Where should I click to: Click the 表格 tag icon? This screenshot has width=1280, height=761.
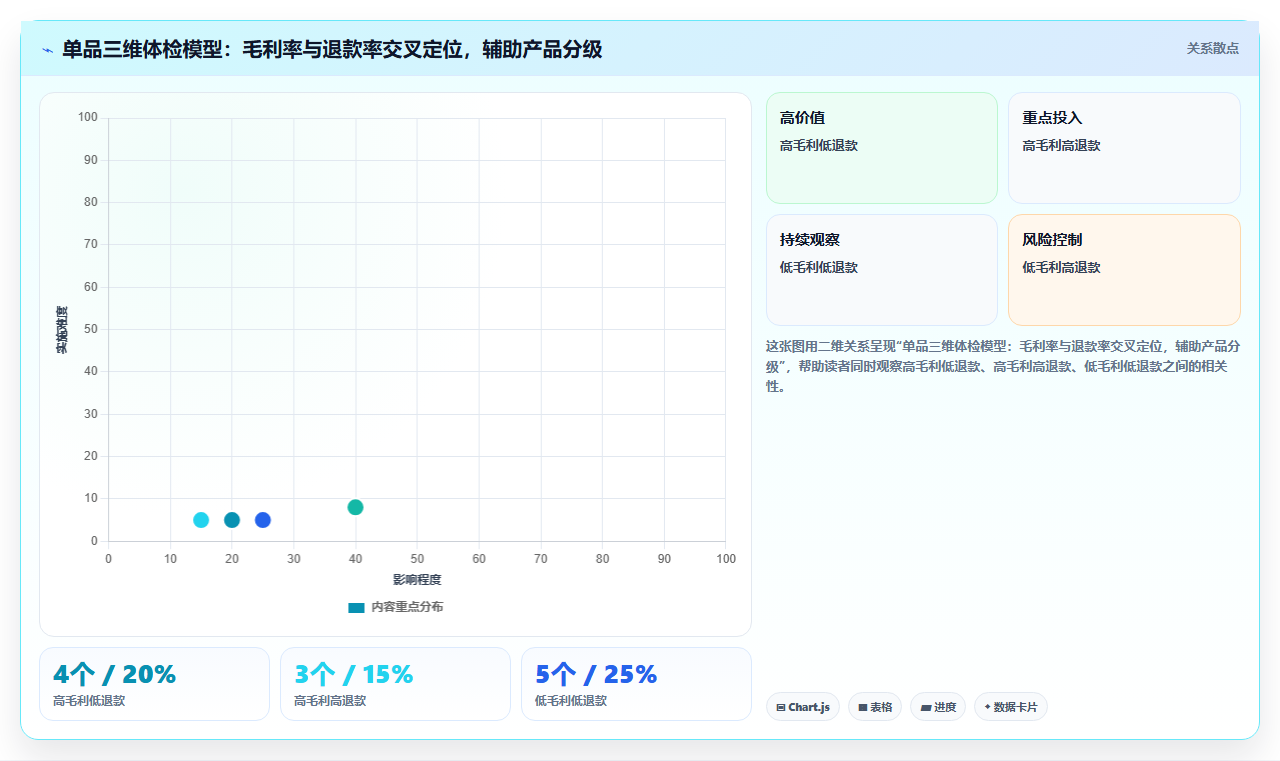[x=863, y=707]
